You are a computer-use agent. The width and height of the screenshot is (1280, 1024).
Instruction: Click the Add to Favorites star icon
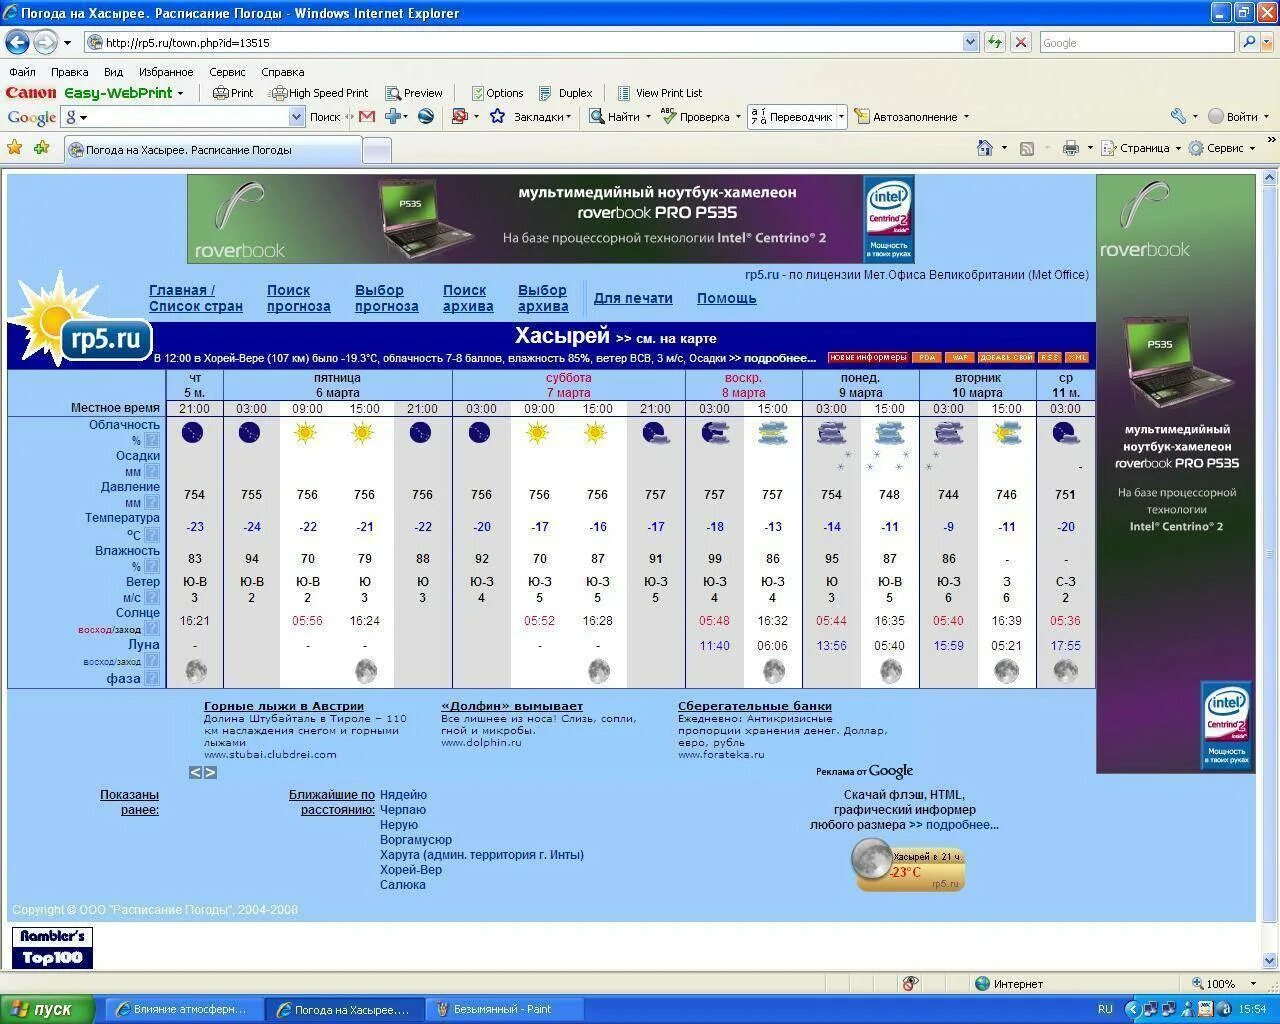coord(41,148)
